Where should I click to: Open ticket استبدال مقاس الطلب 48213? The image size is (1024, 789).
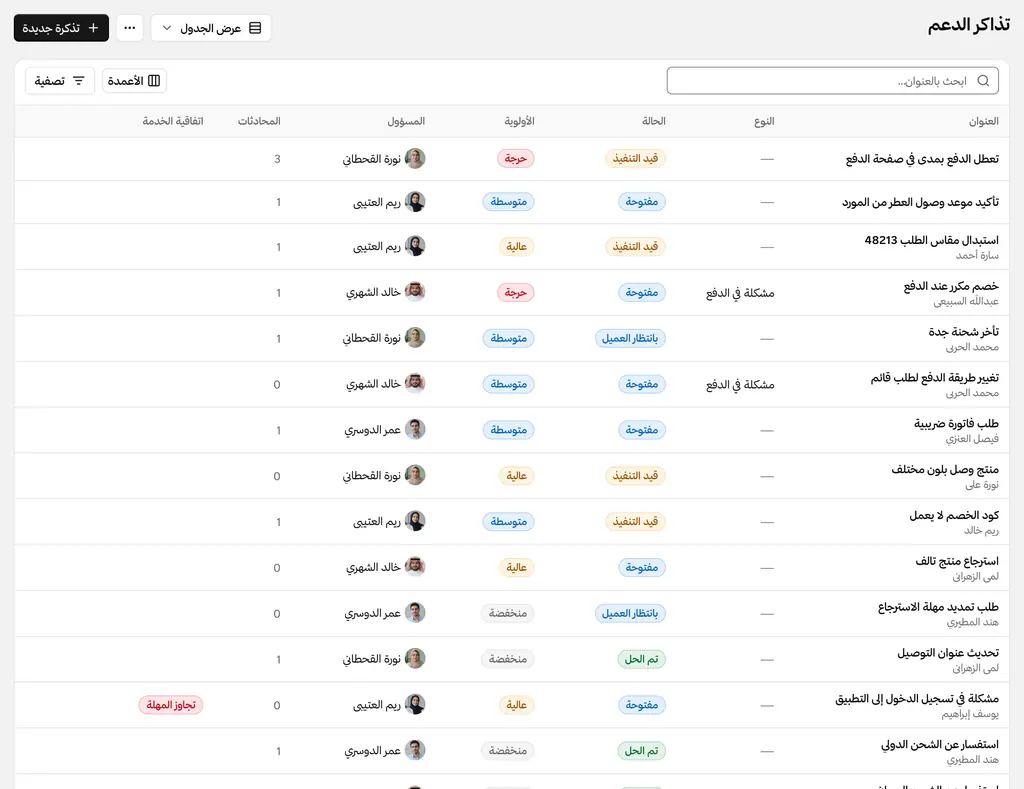[932, 240]
